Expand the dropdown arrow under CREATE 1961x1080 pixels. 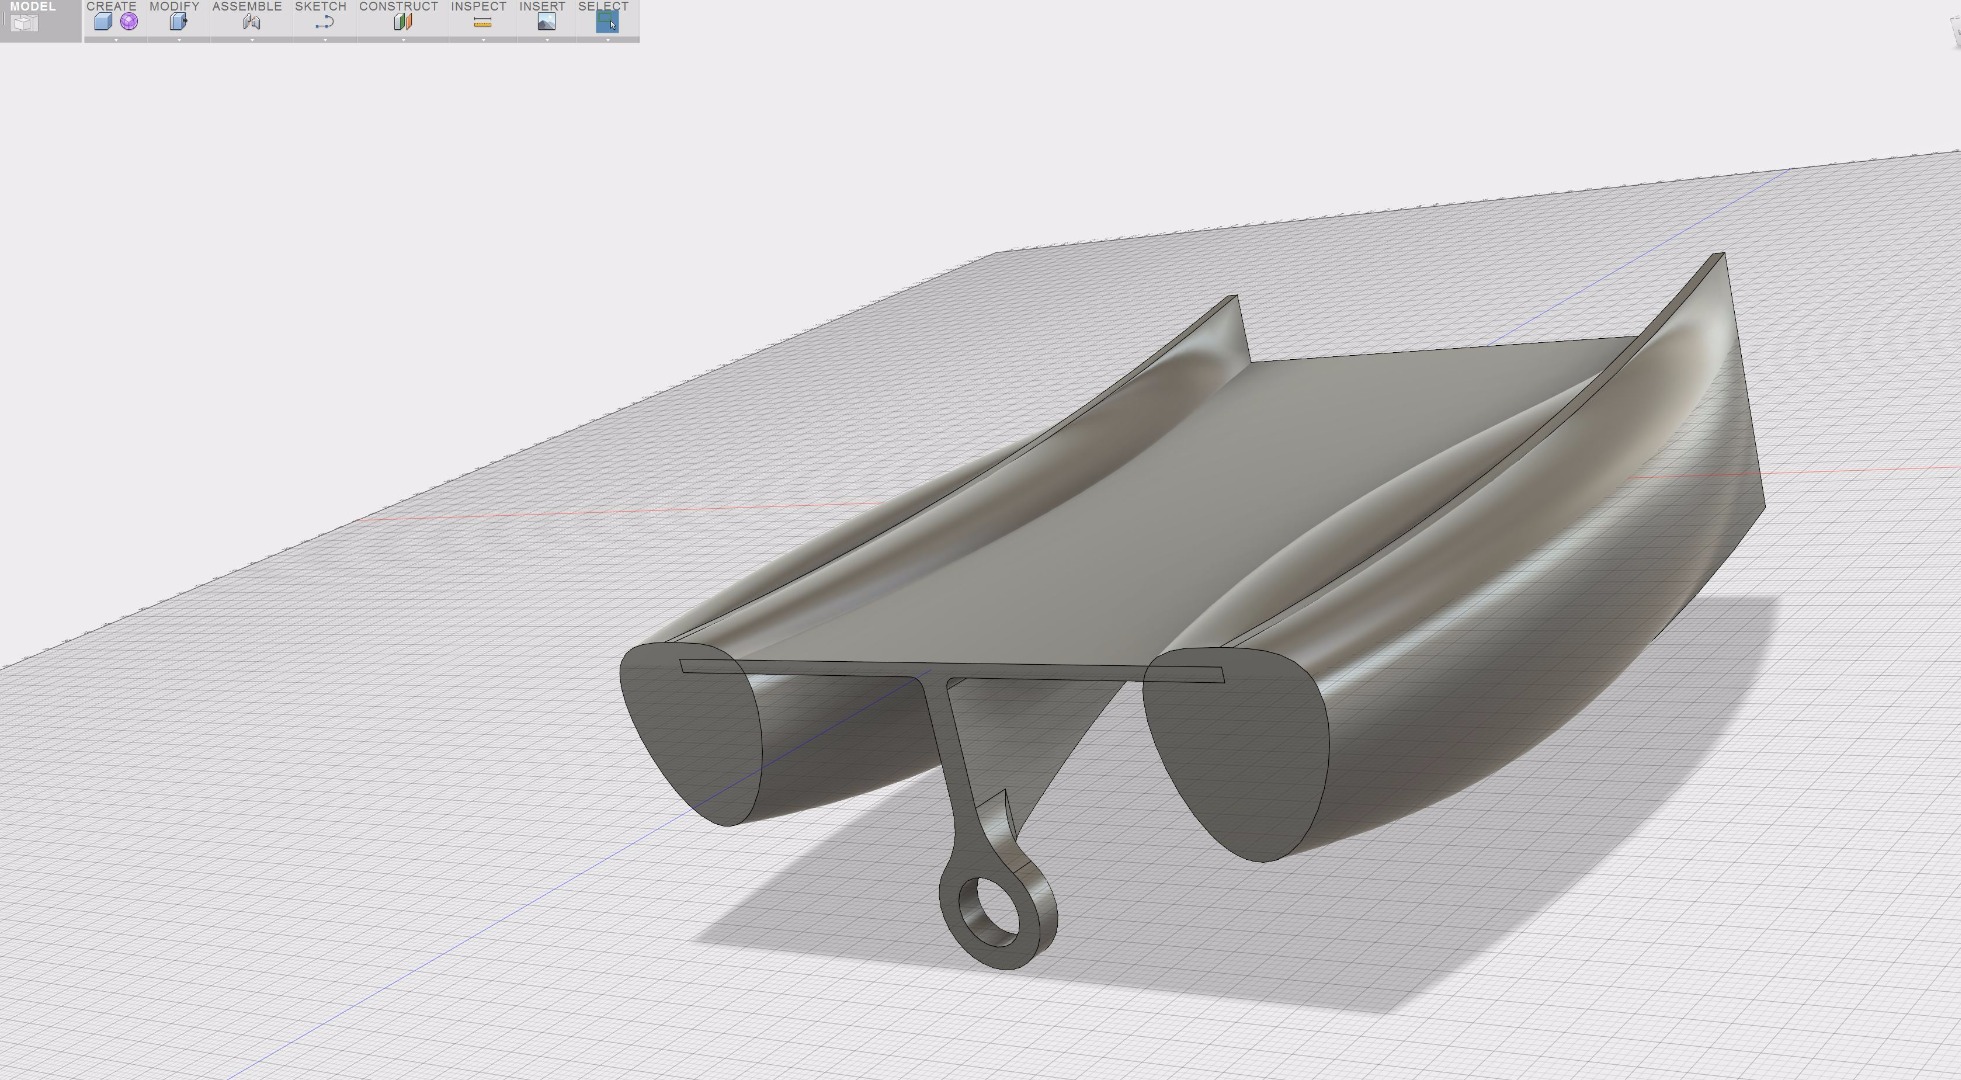coord(116,39)
